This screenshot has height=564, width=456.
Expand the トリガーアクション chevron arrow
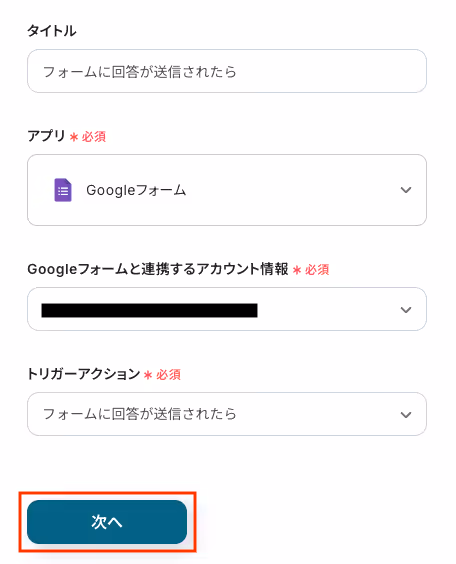[x=406, y=415]
